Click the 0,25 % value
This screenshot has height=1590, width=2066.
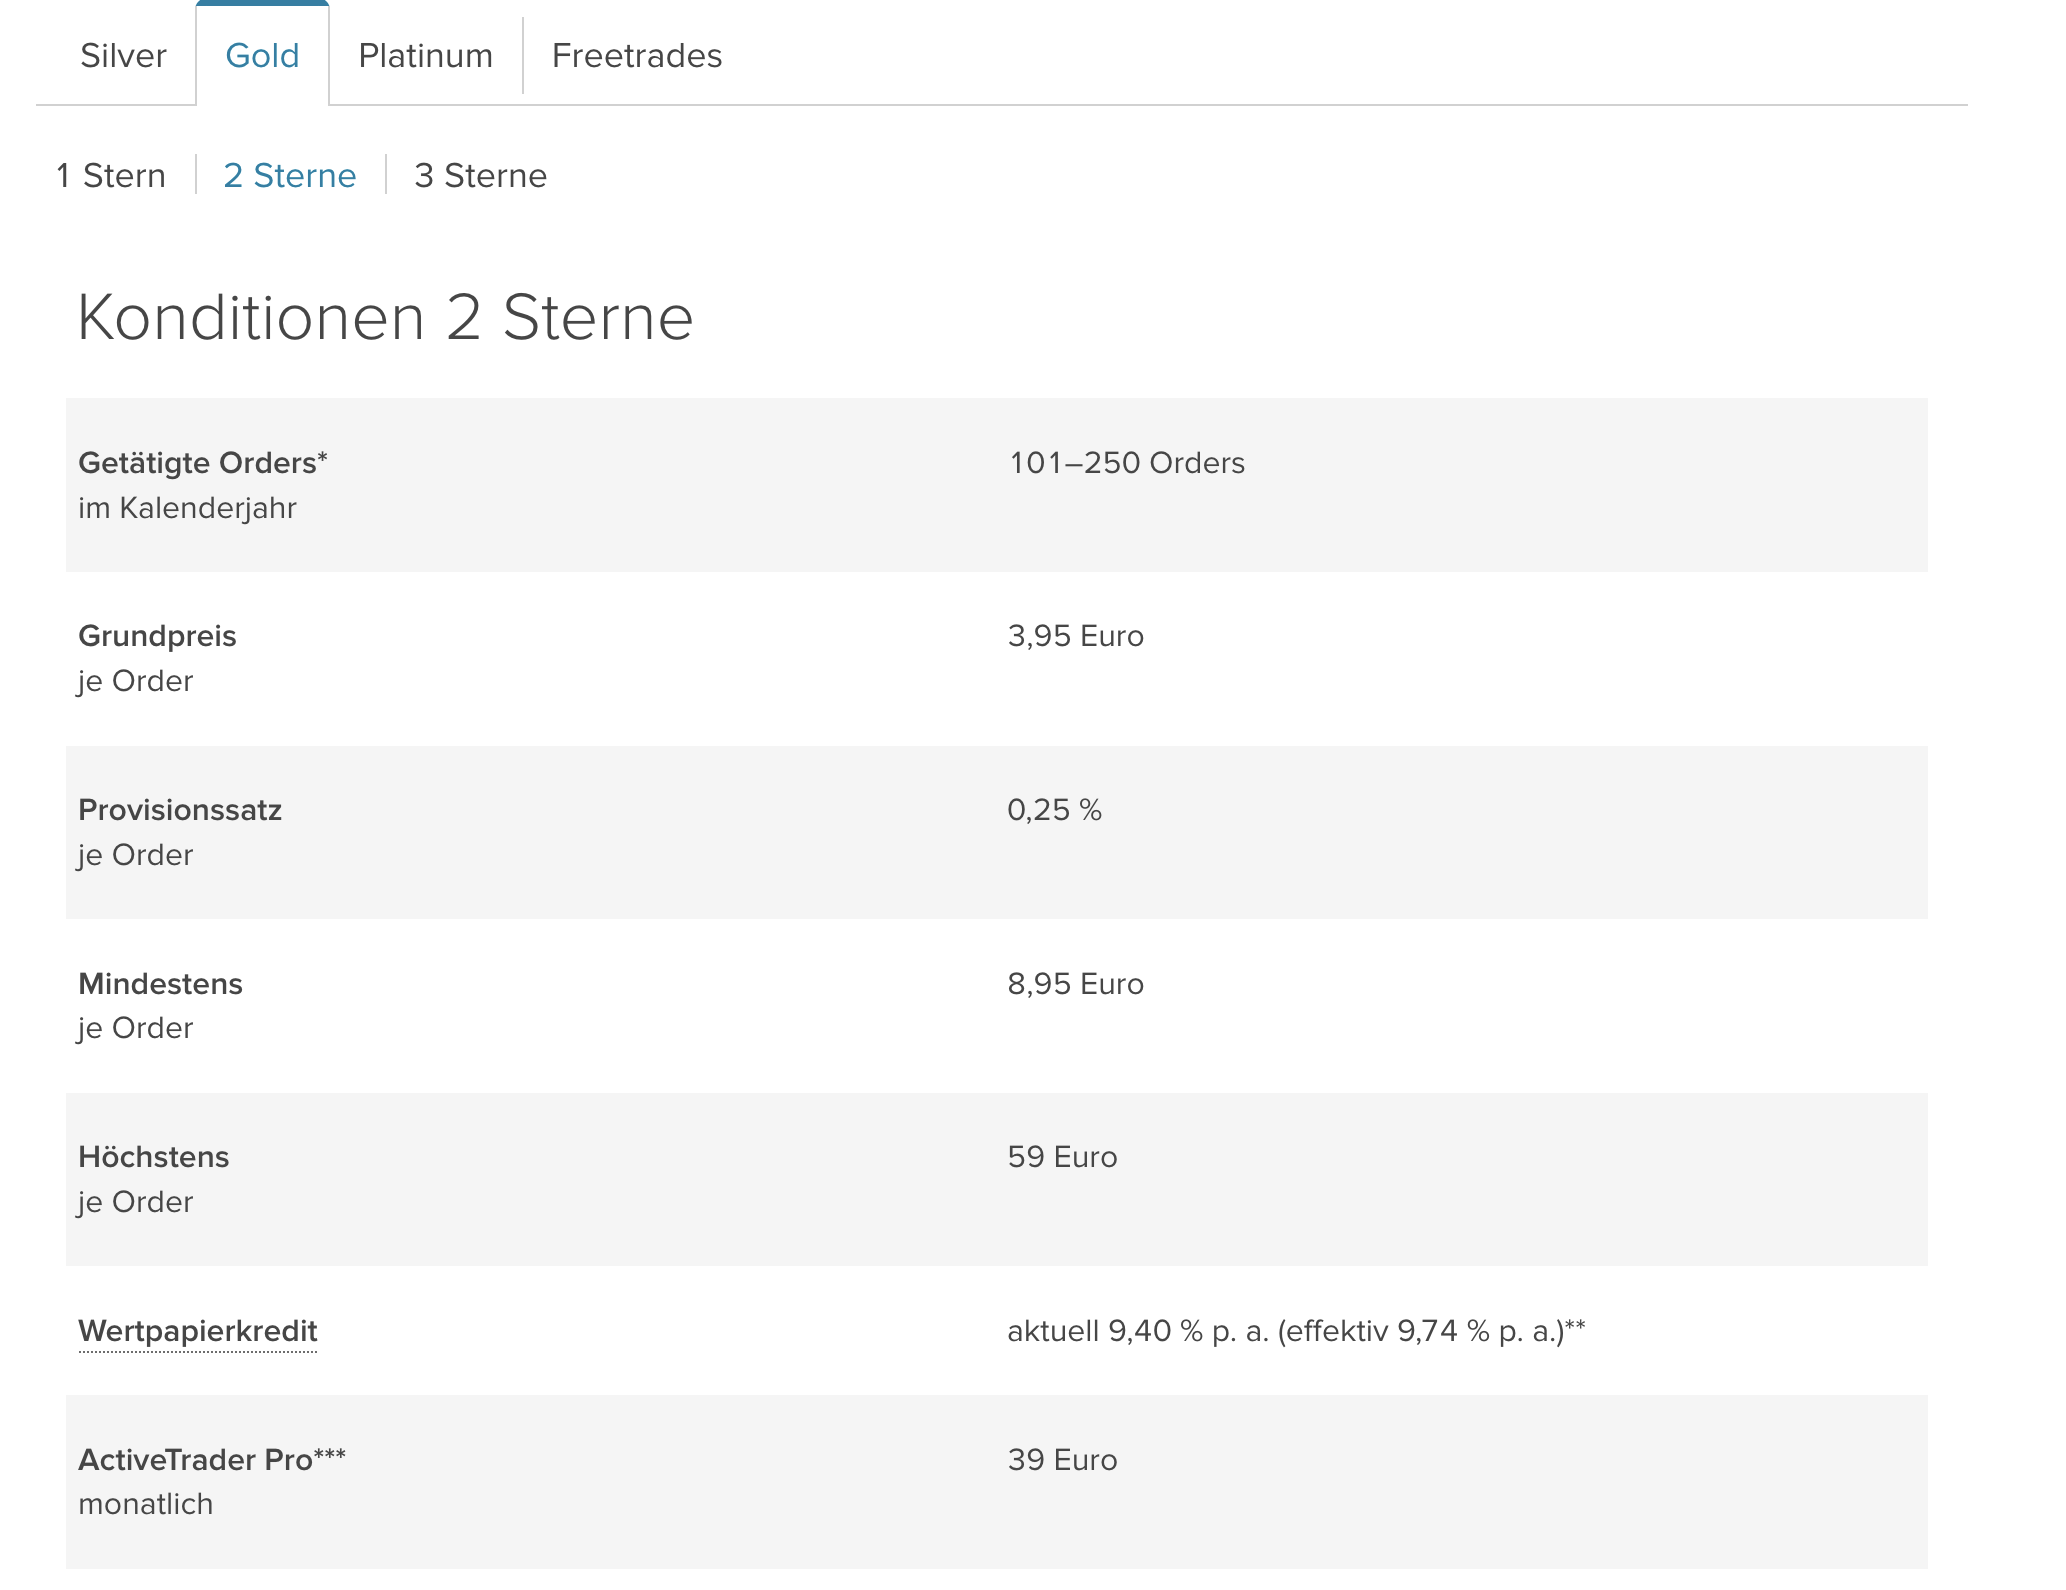coord(1054,810)
